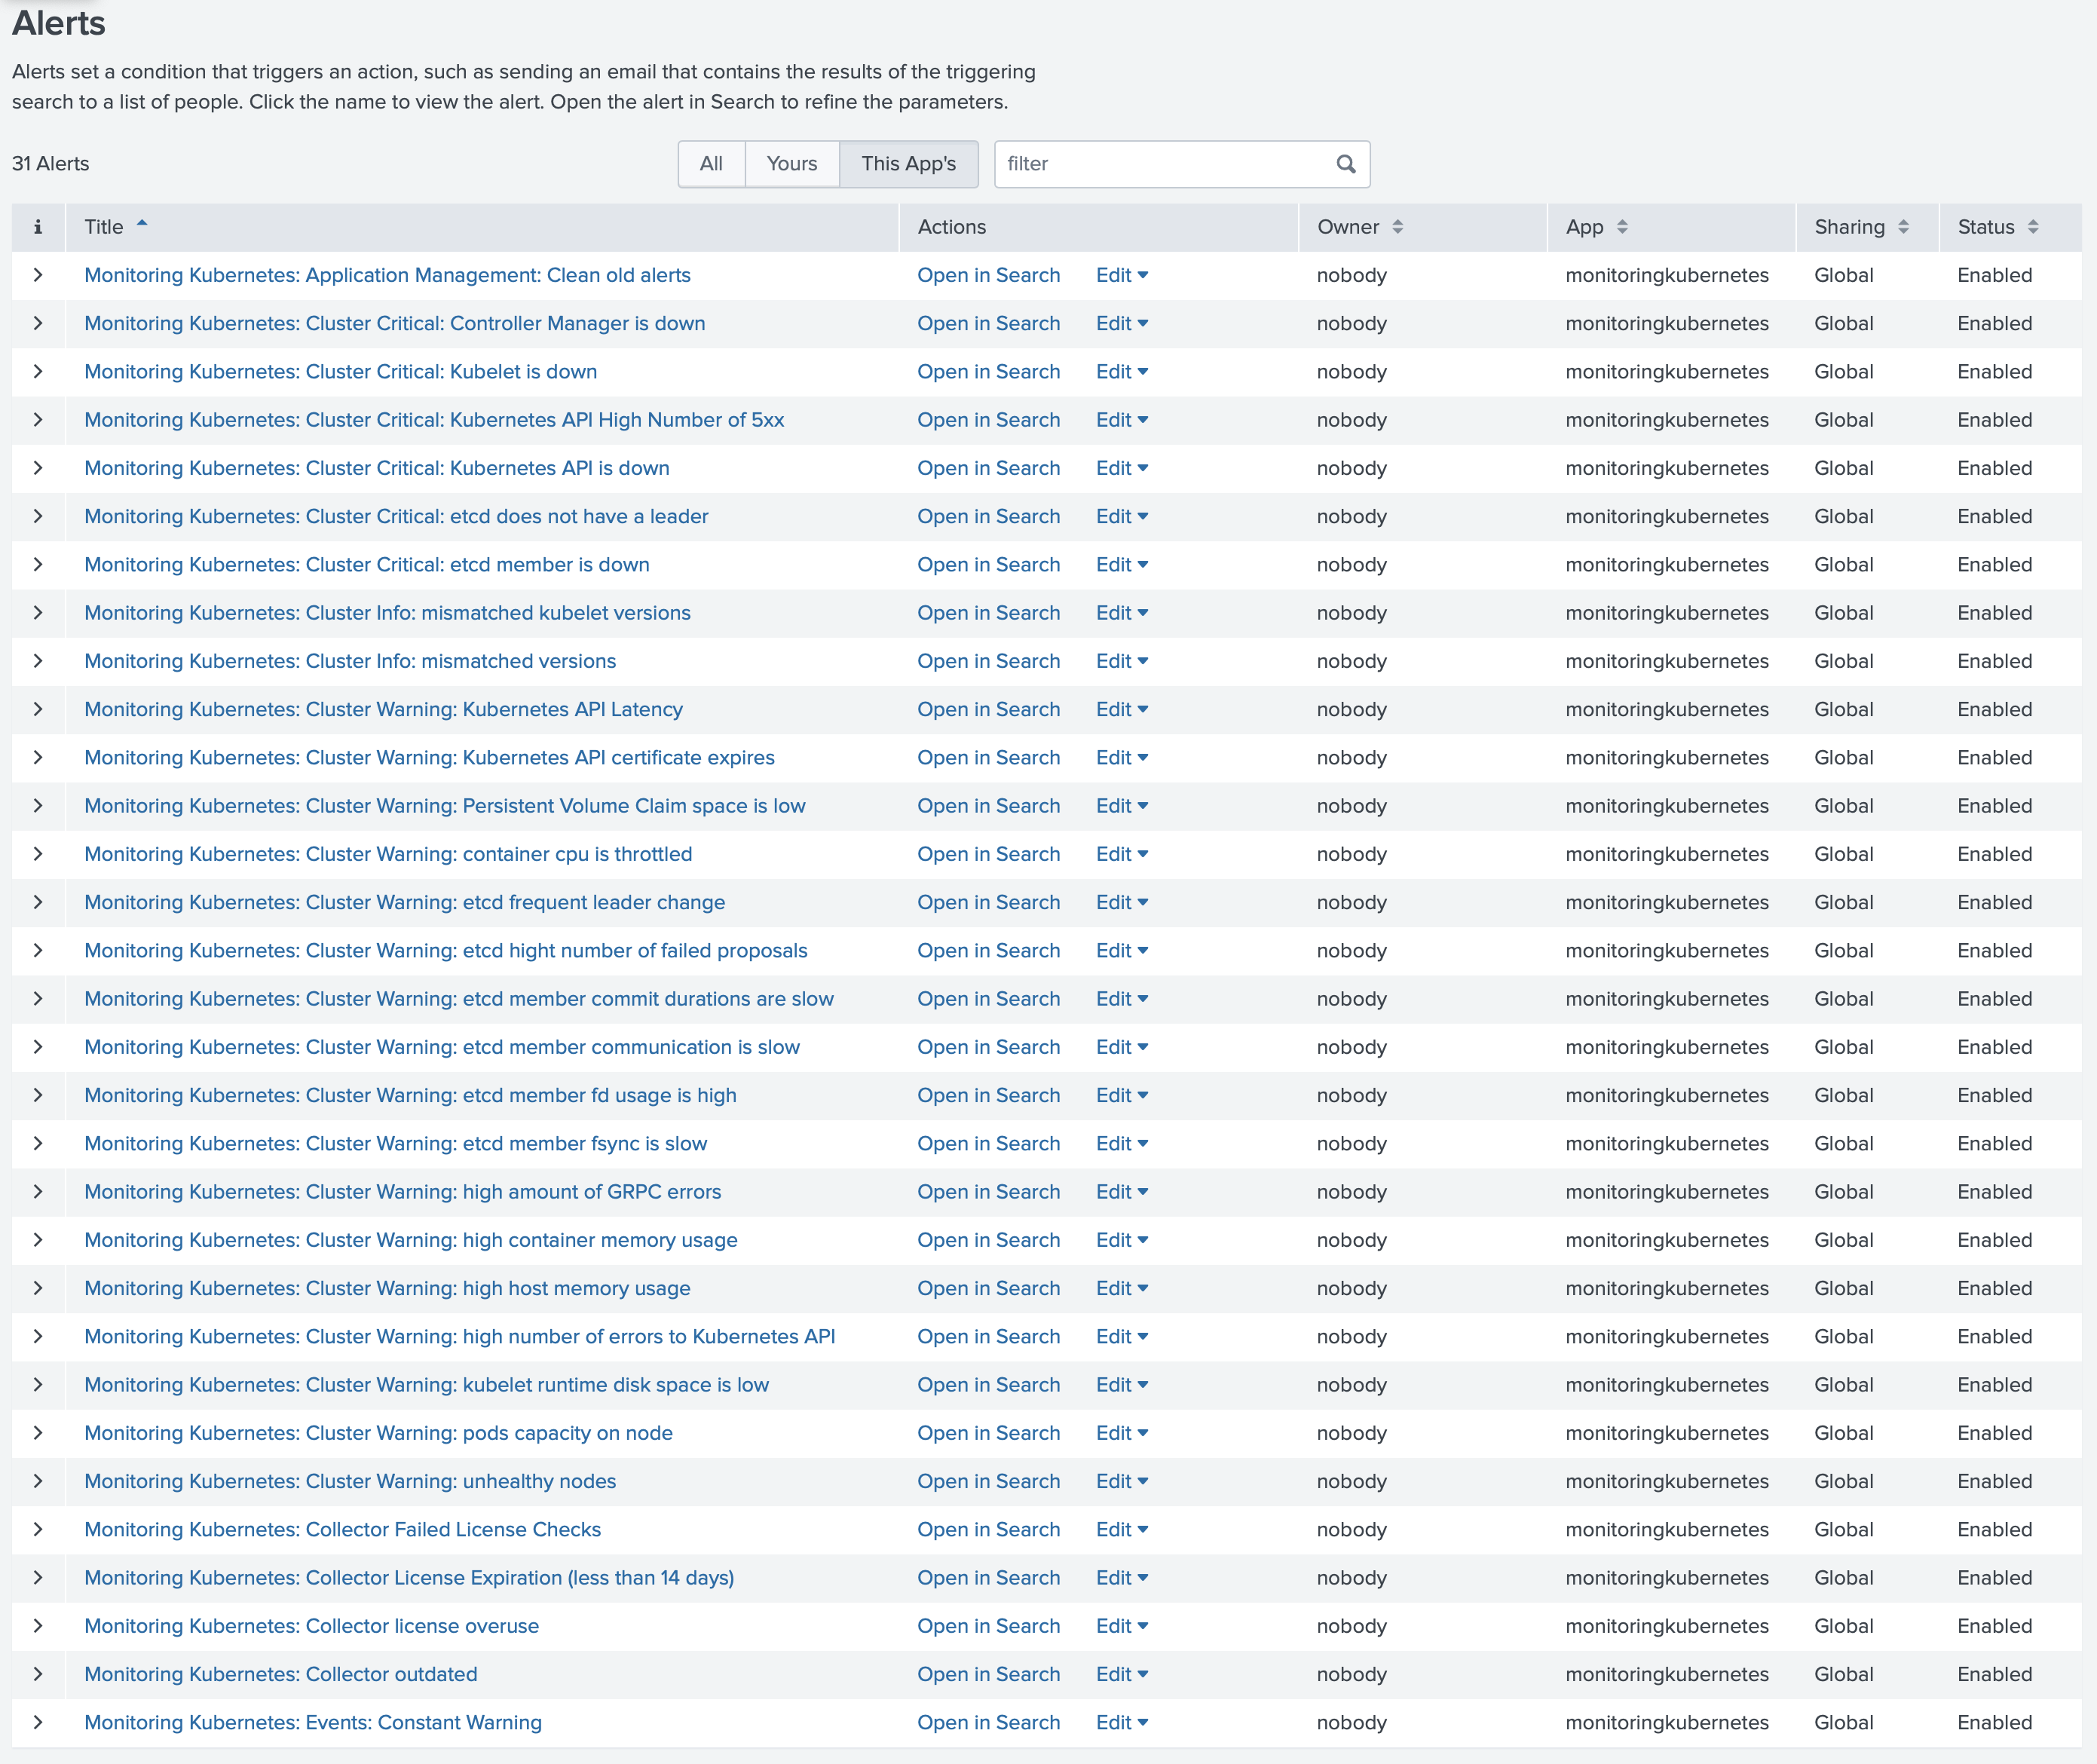Sort by App column arrows
The height and width of the screenshot is (1764, 2097).
tap(1622, 227)
